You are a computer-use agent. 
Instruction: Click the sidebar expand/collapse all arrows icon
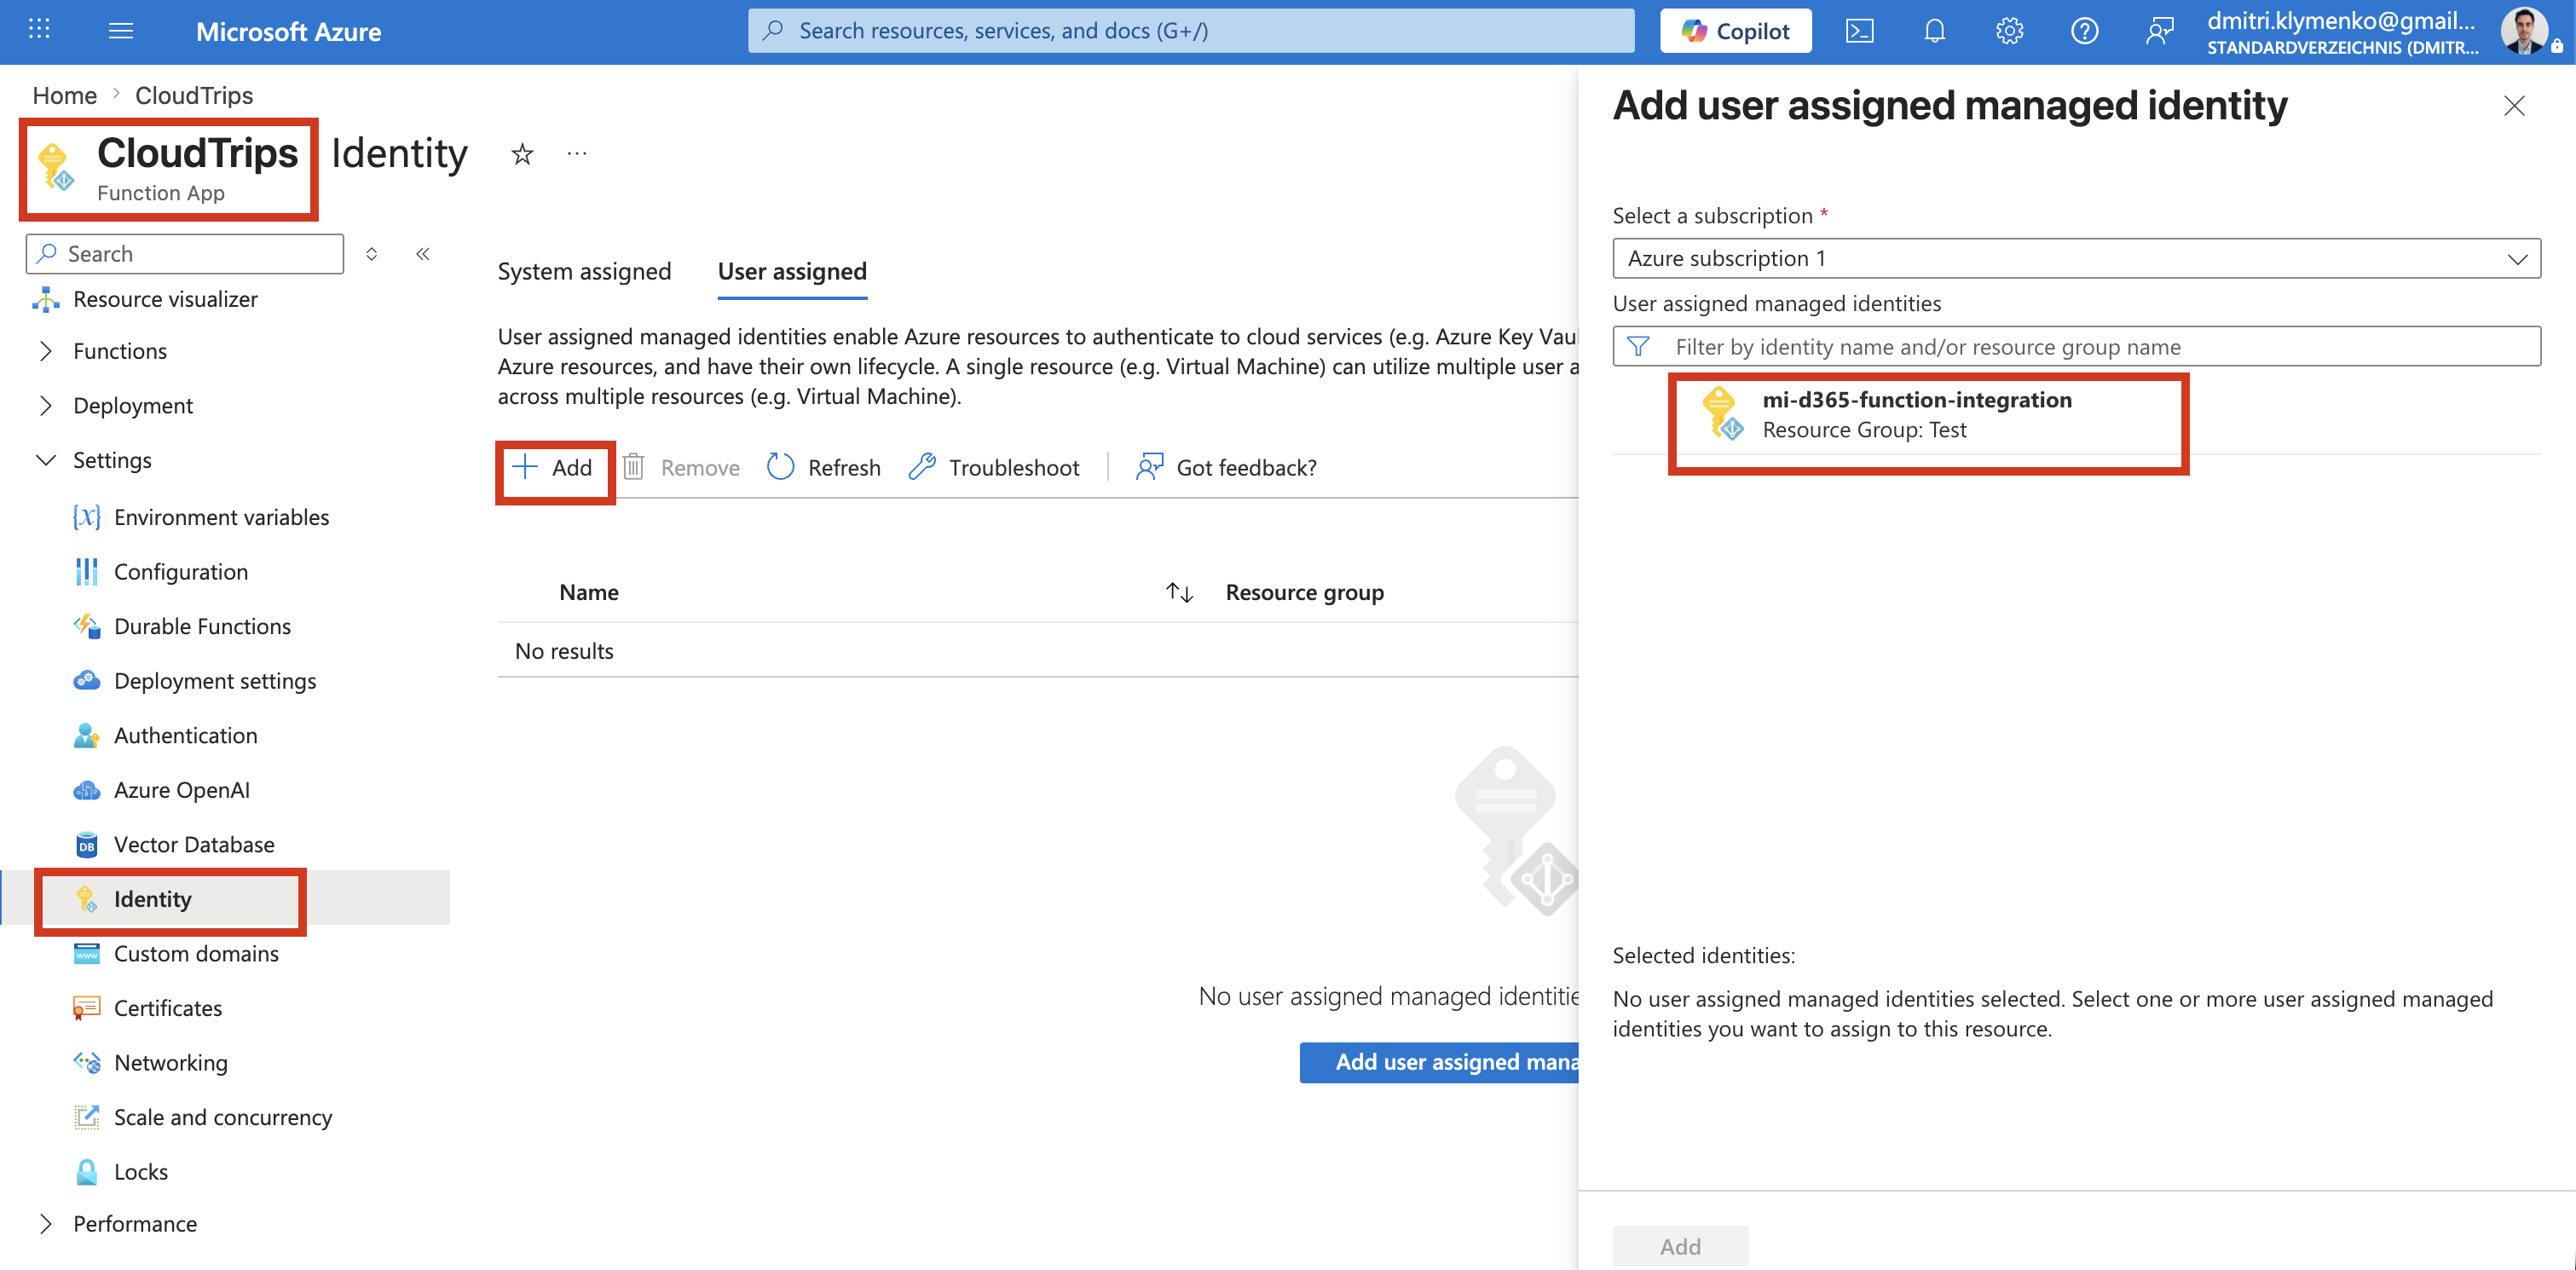click(372, 254)
